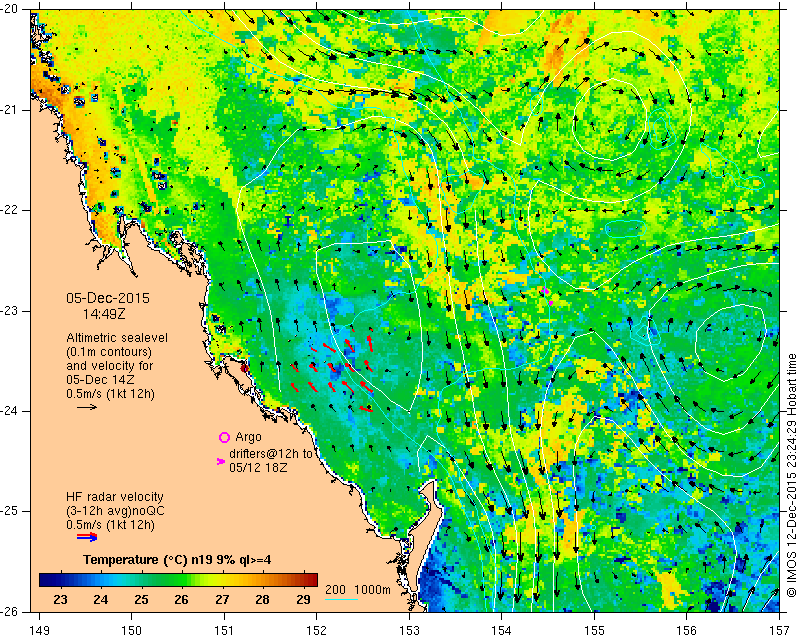800x640 pixels.
Task: Click the longitude axis label 149
Action: click(x=40, y=631)
